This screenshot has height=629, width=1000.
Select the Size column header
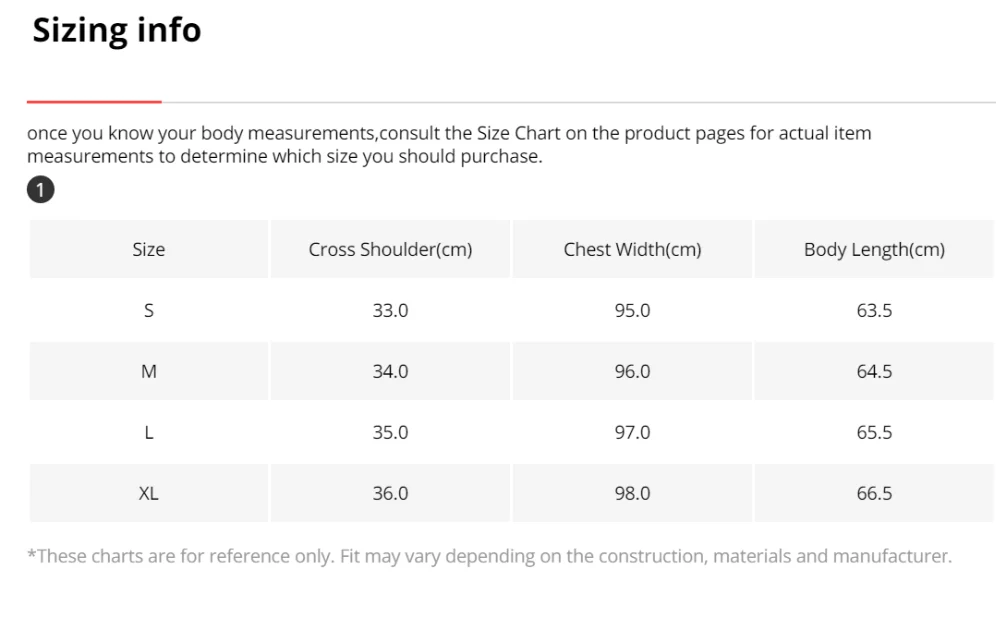(x=148, y=250)
